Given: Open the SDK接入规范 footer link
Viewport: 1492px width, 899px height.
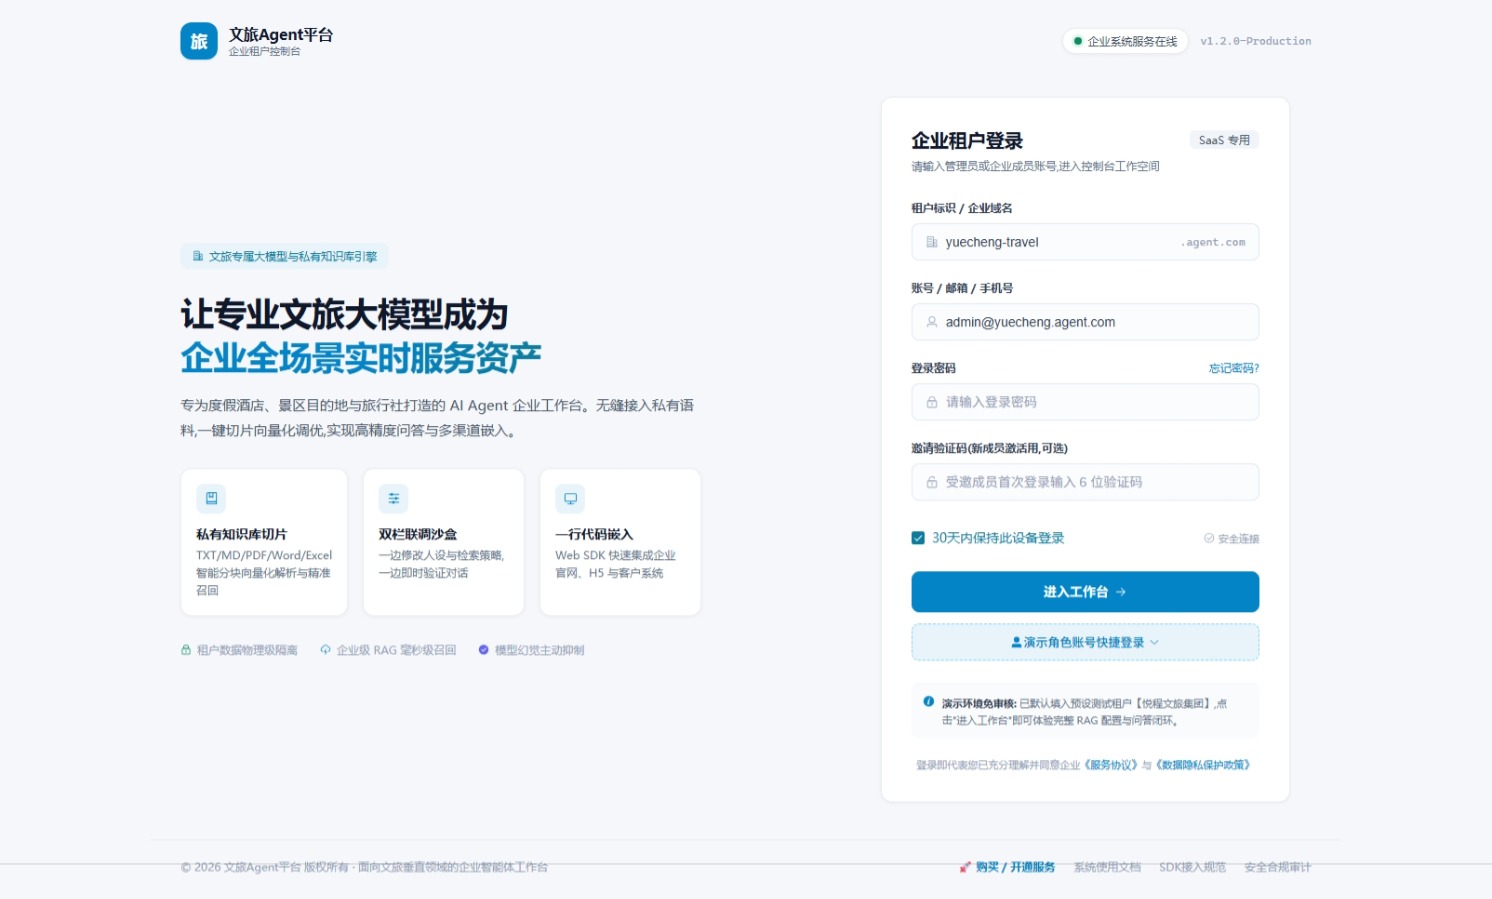Looking at the screenshot, I should click(1193, 867).
